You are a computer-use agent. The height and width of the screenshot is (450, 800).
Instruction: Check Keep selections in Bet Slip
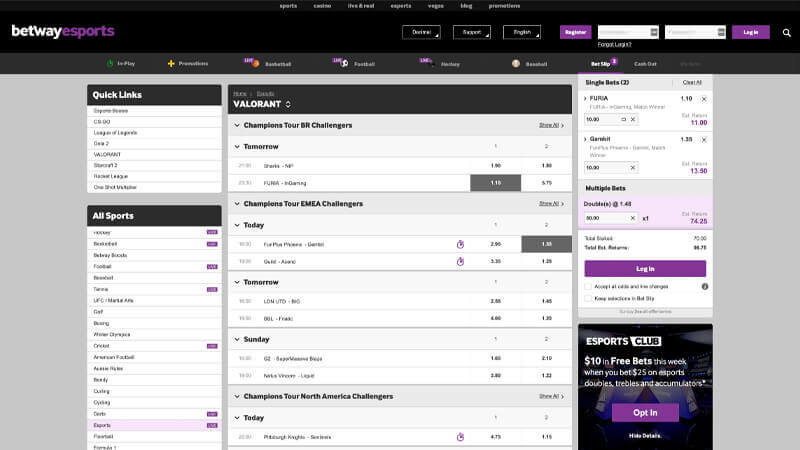pyautogui.click(x=588, y=298)
